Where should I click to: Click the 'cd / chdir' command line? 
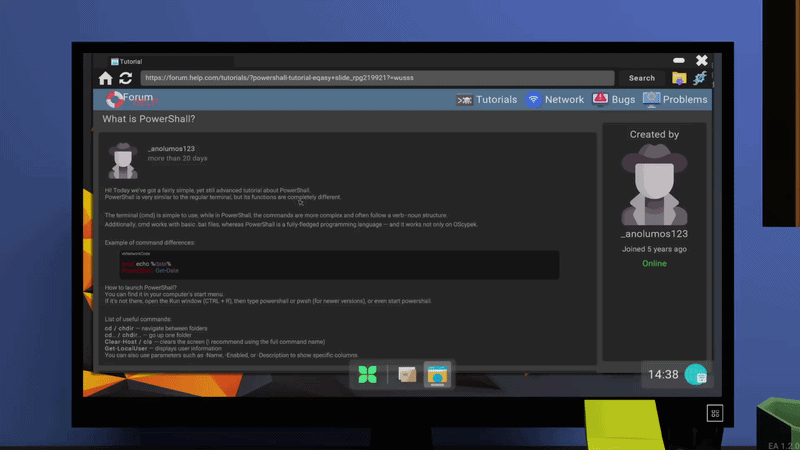(x=156, y=329)
